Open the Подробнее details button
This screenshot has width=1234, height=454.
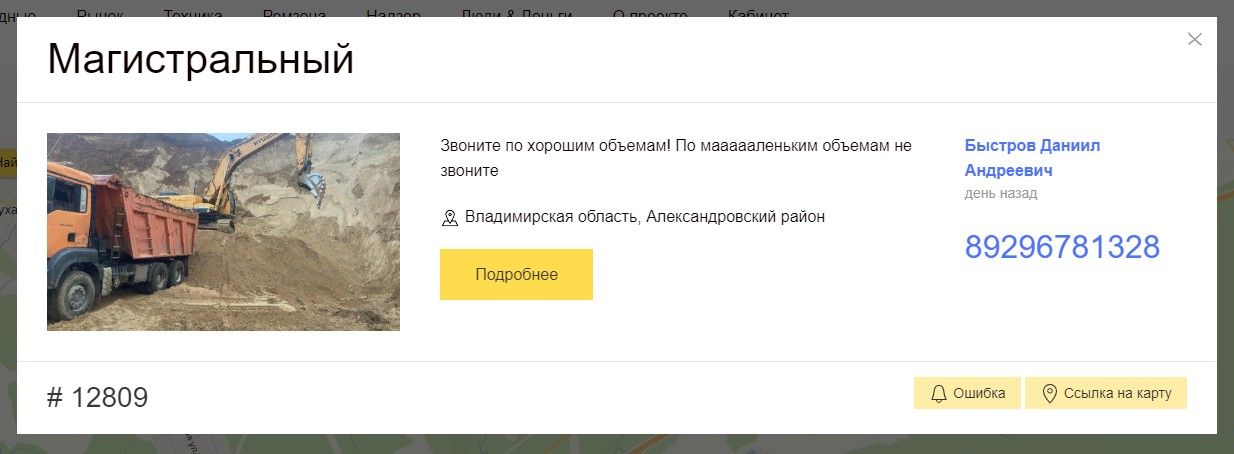point(516,274)
